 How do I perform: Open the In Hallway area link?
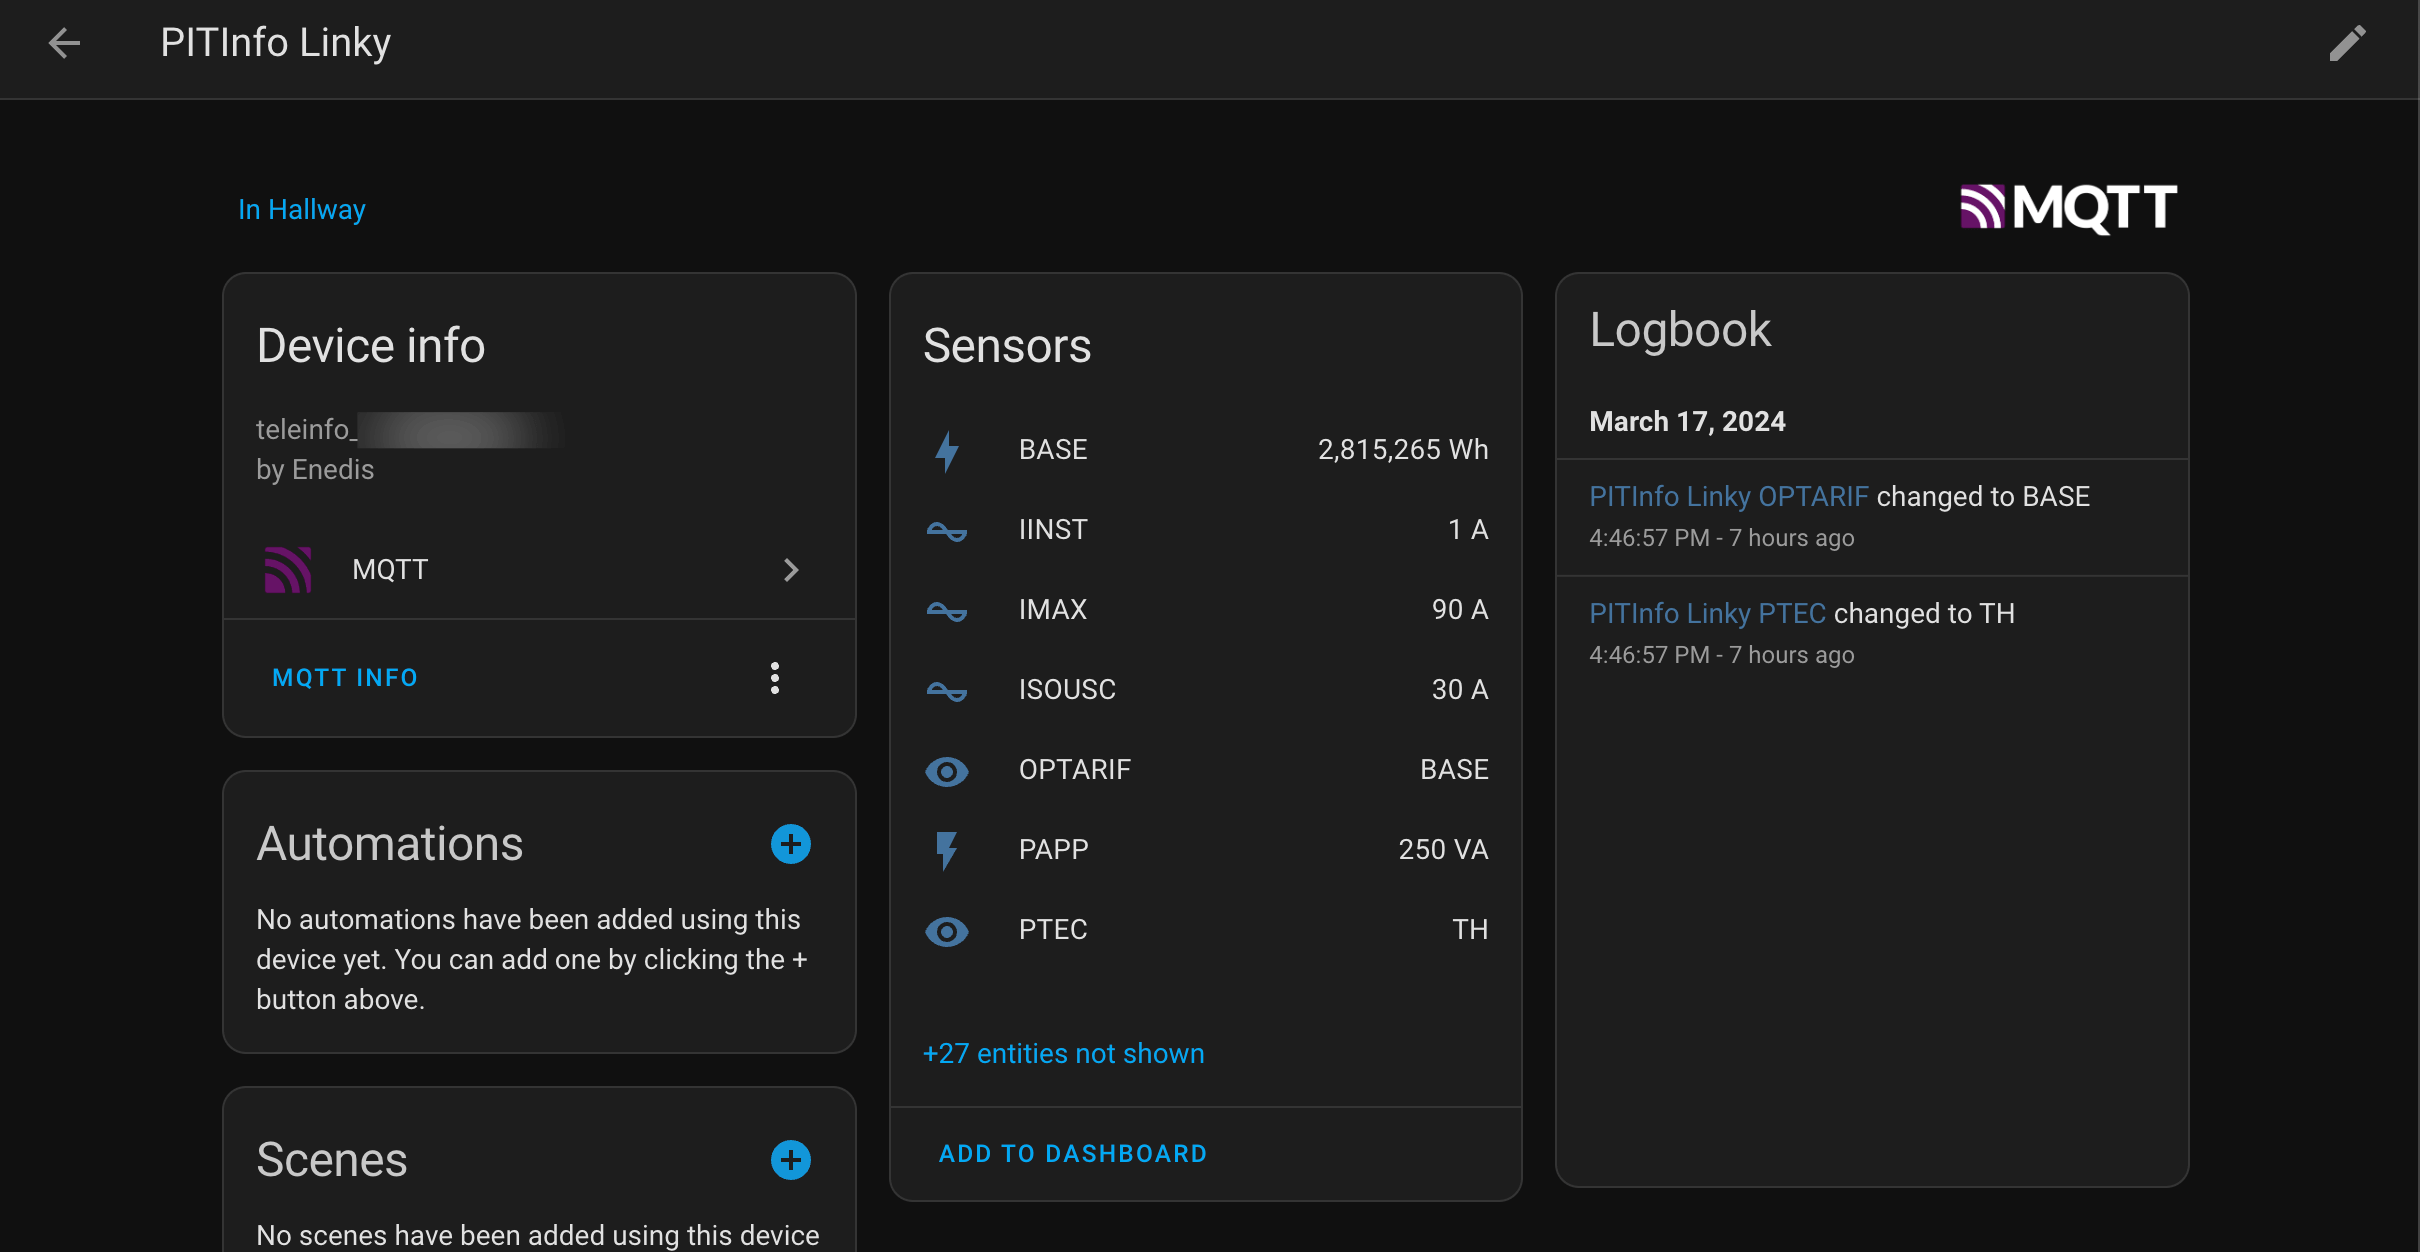coord(301,209)
